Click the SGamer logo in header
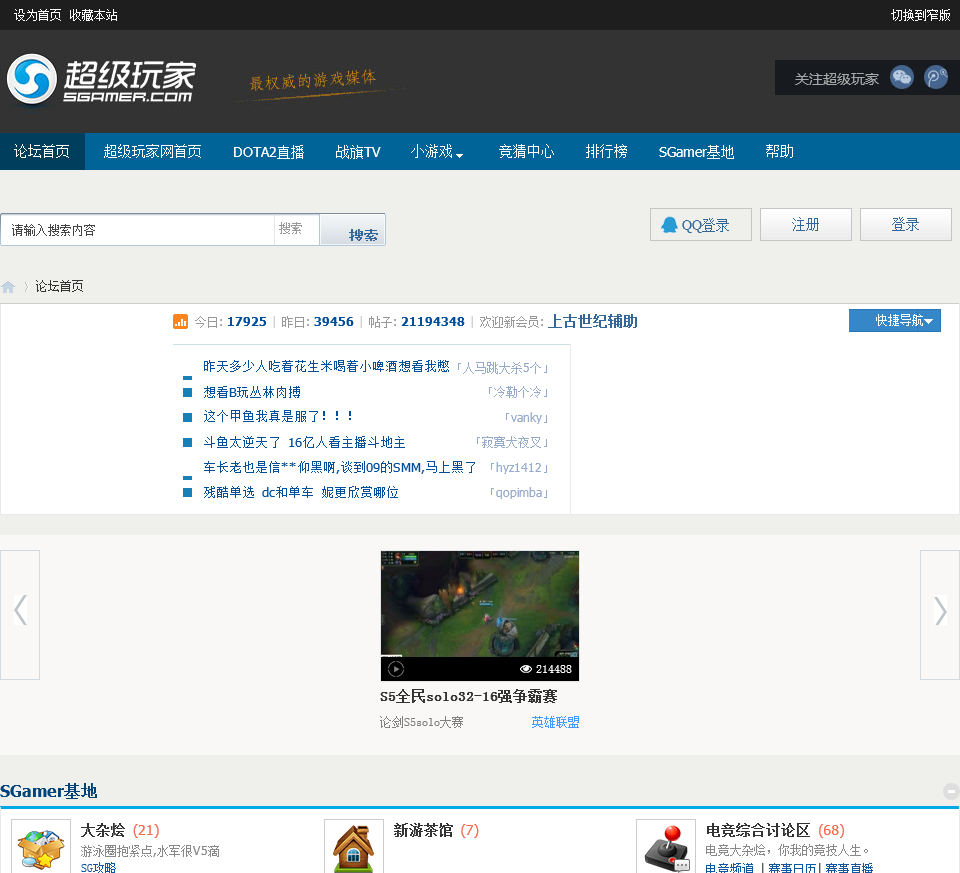Image resolution: width=960 pixels, height=873 pixels. click(x=102, y=80)
